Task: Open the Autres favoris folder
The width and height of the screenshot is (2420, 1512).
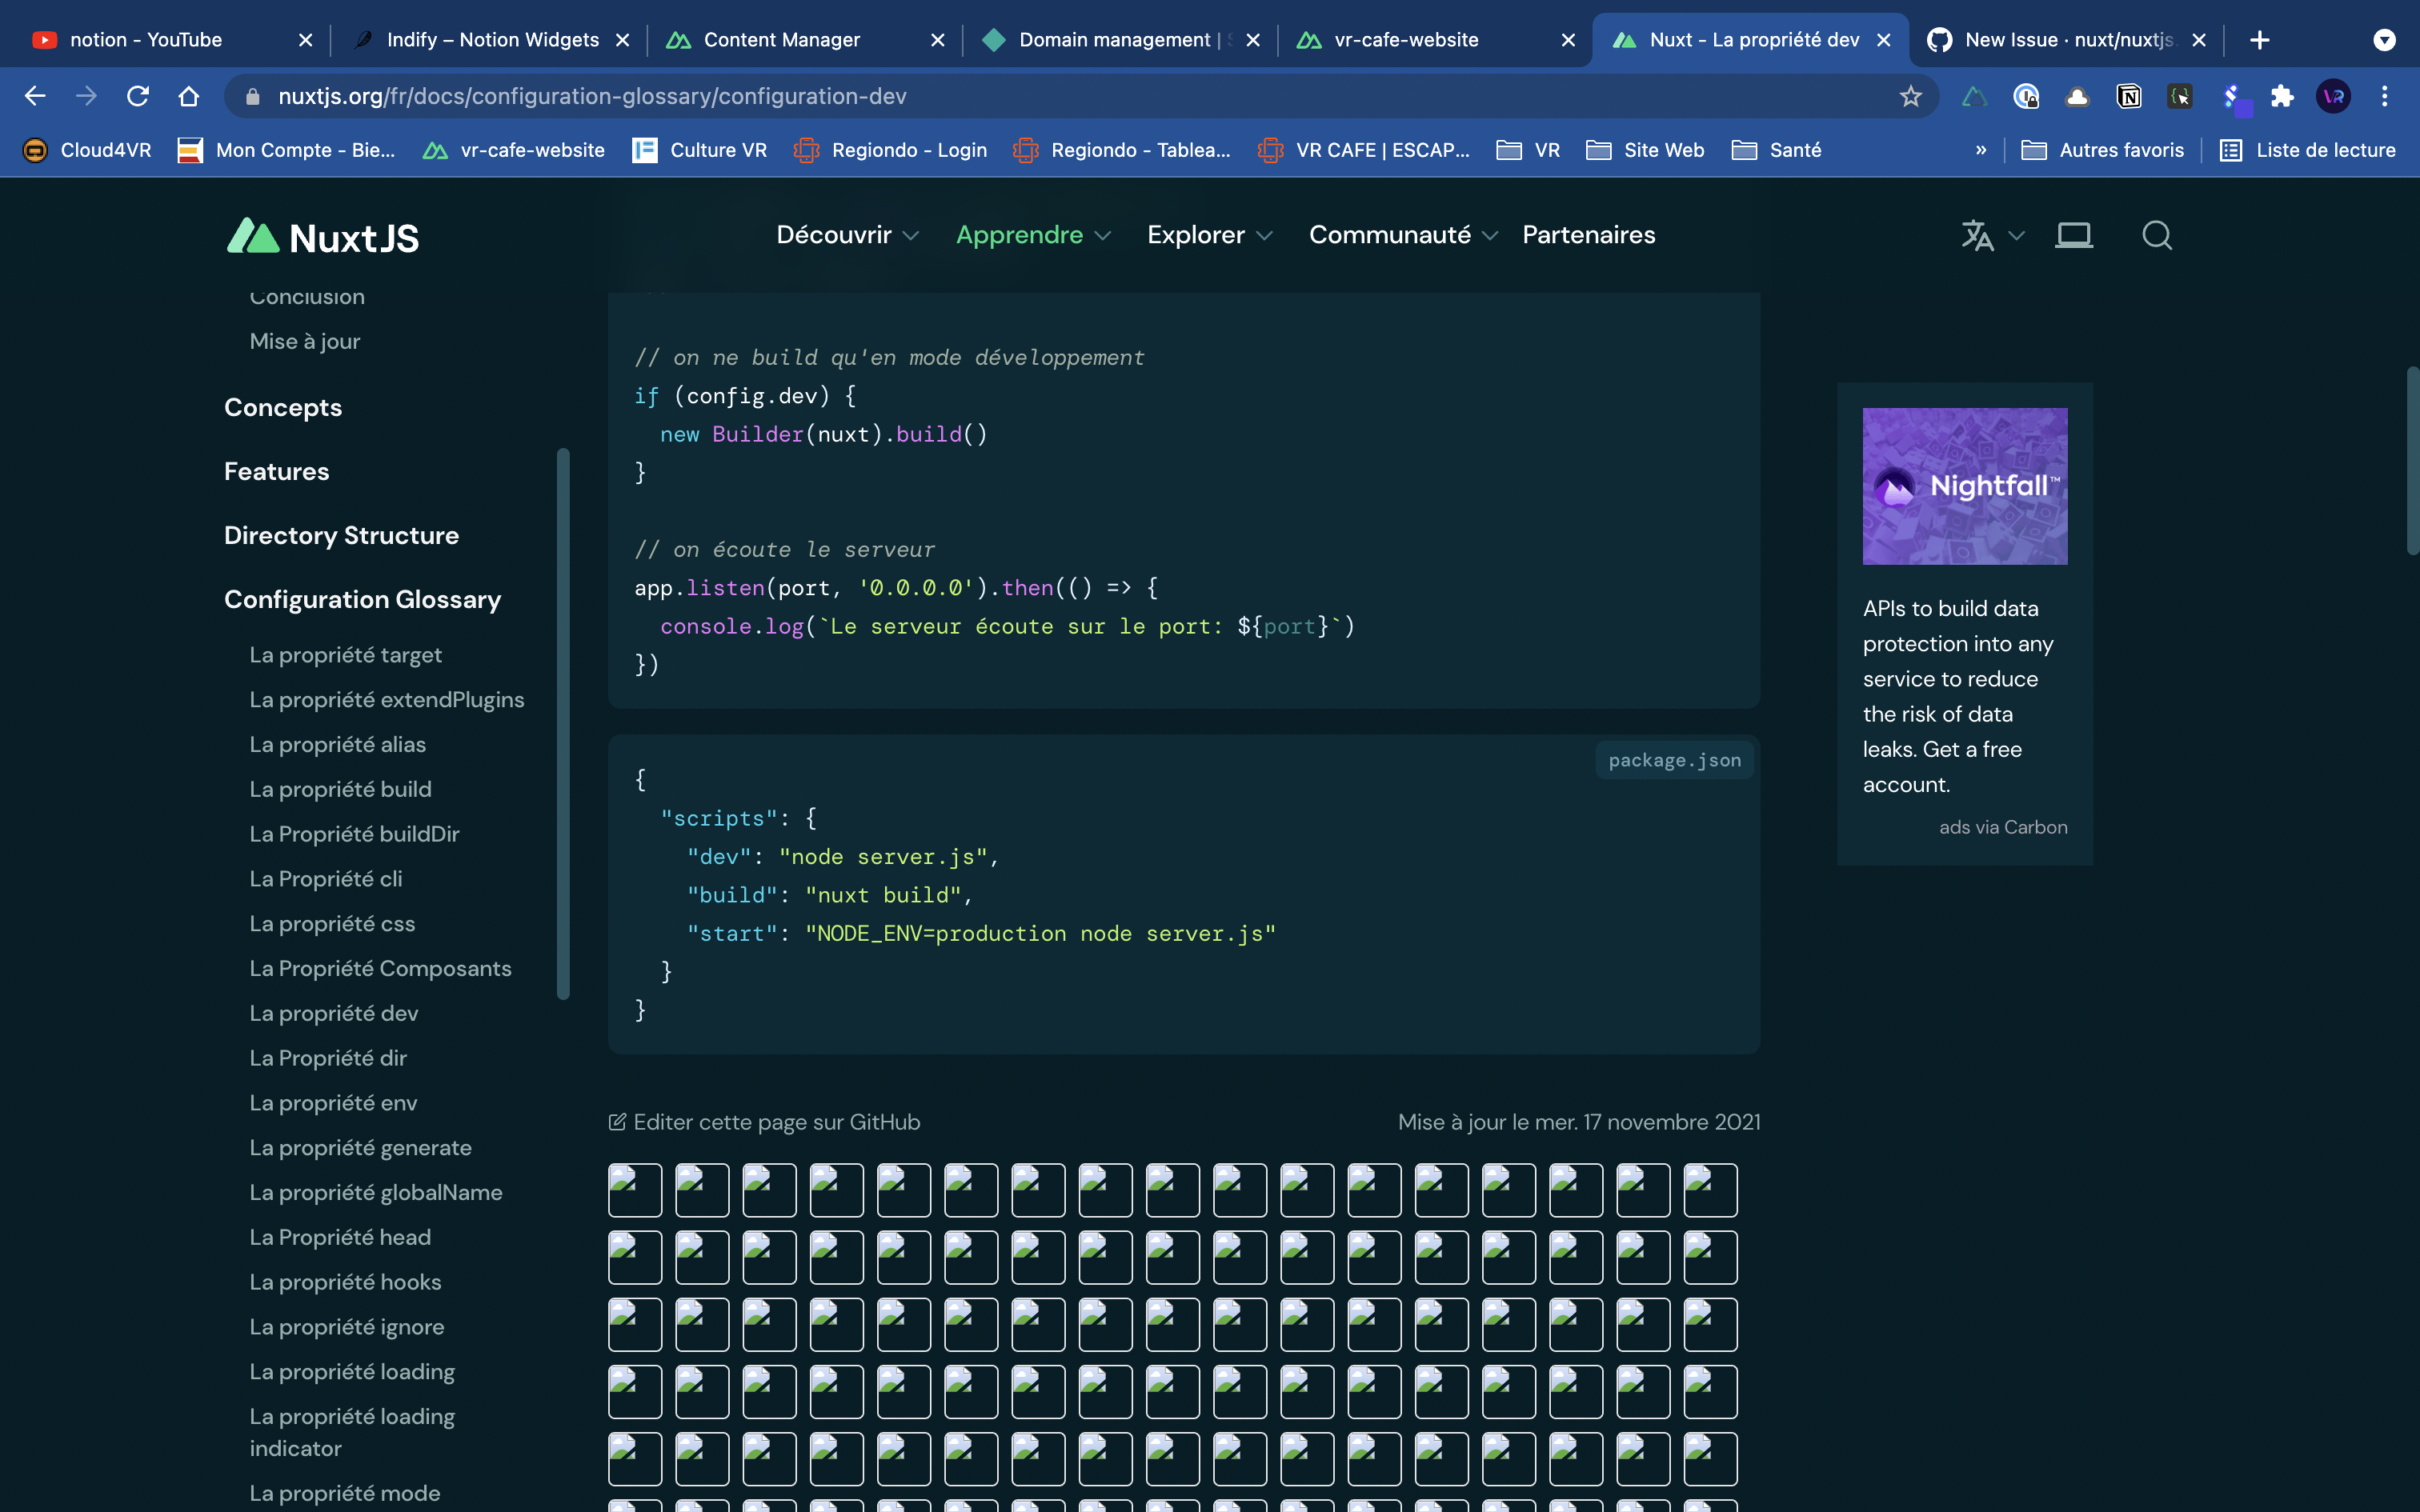Action: pyautogui.click(x=2102, y=150)
